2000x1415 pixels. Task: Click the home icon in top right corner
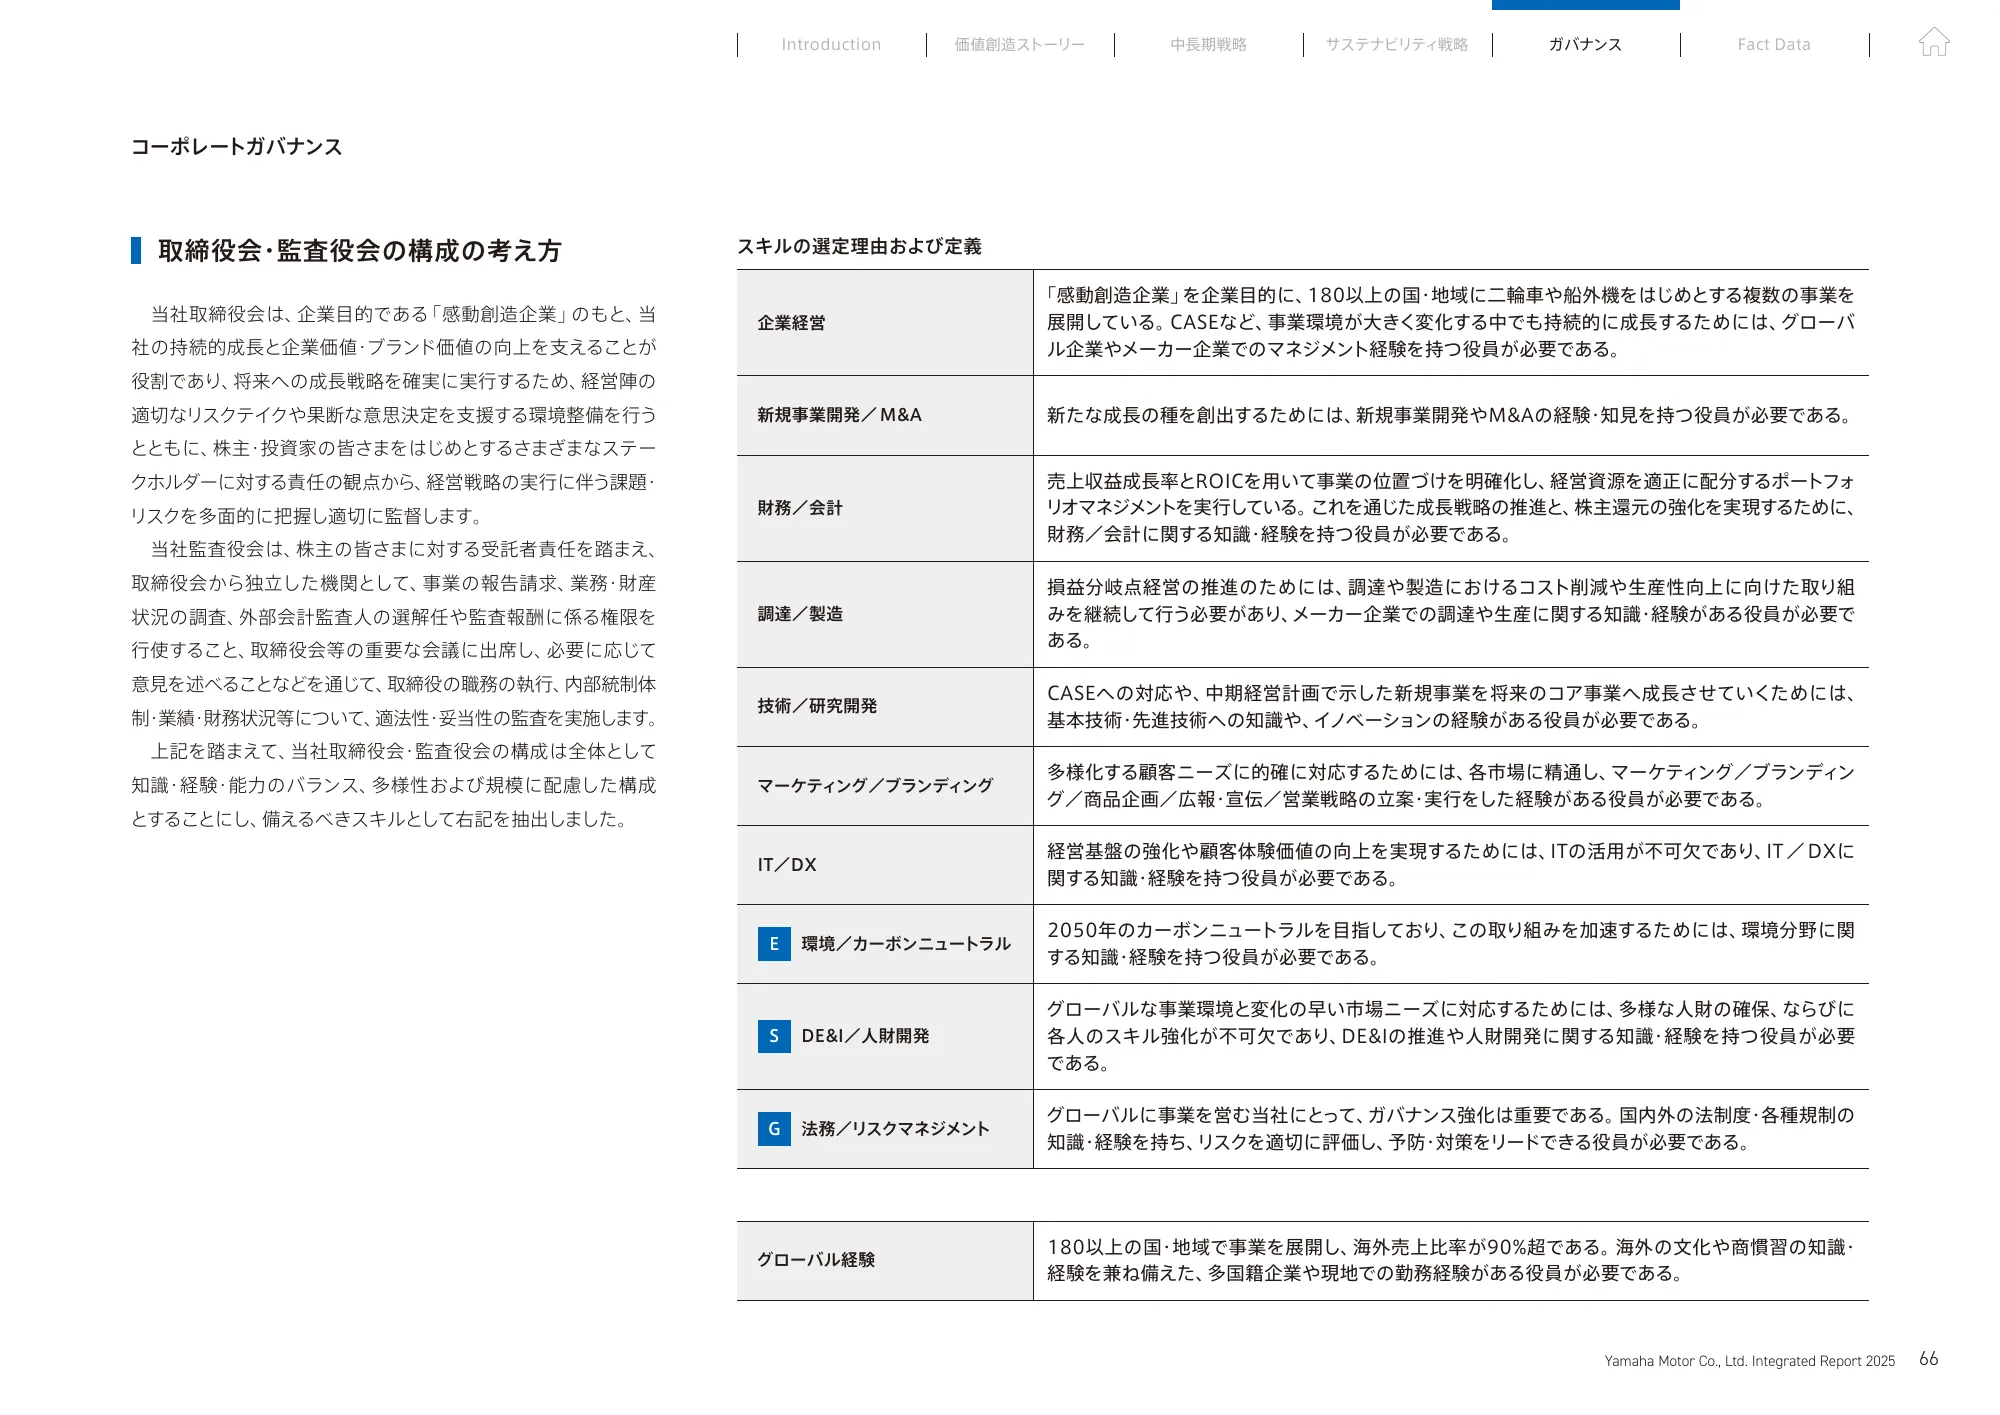1935,42
